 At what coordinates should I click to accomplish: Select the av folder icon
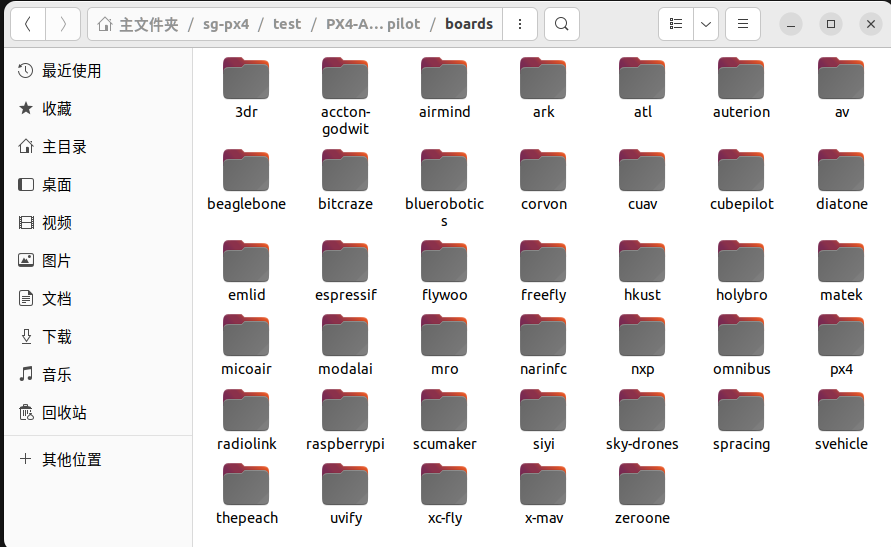tap(841, 78)
